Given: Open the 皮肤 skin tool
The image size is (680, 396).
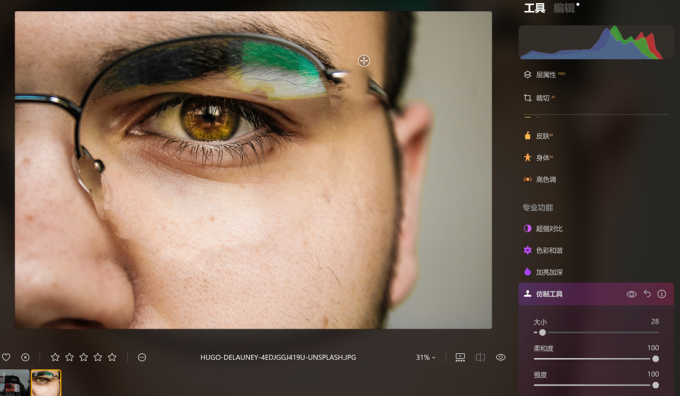Looking at the screenshot, I should click(539, 136).
